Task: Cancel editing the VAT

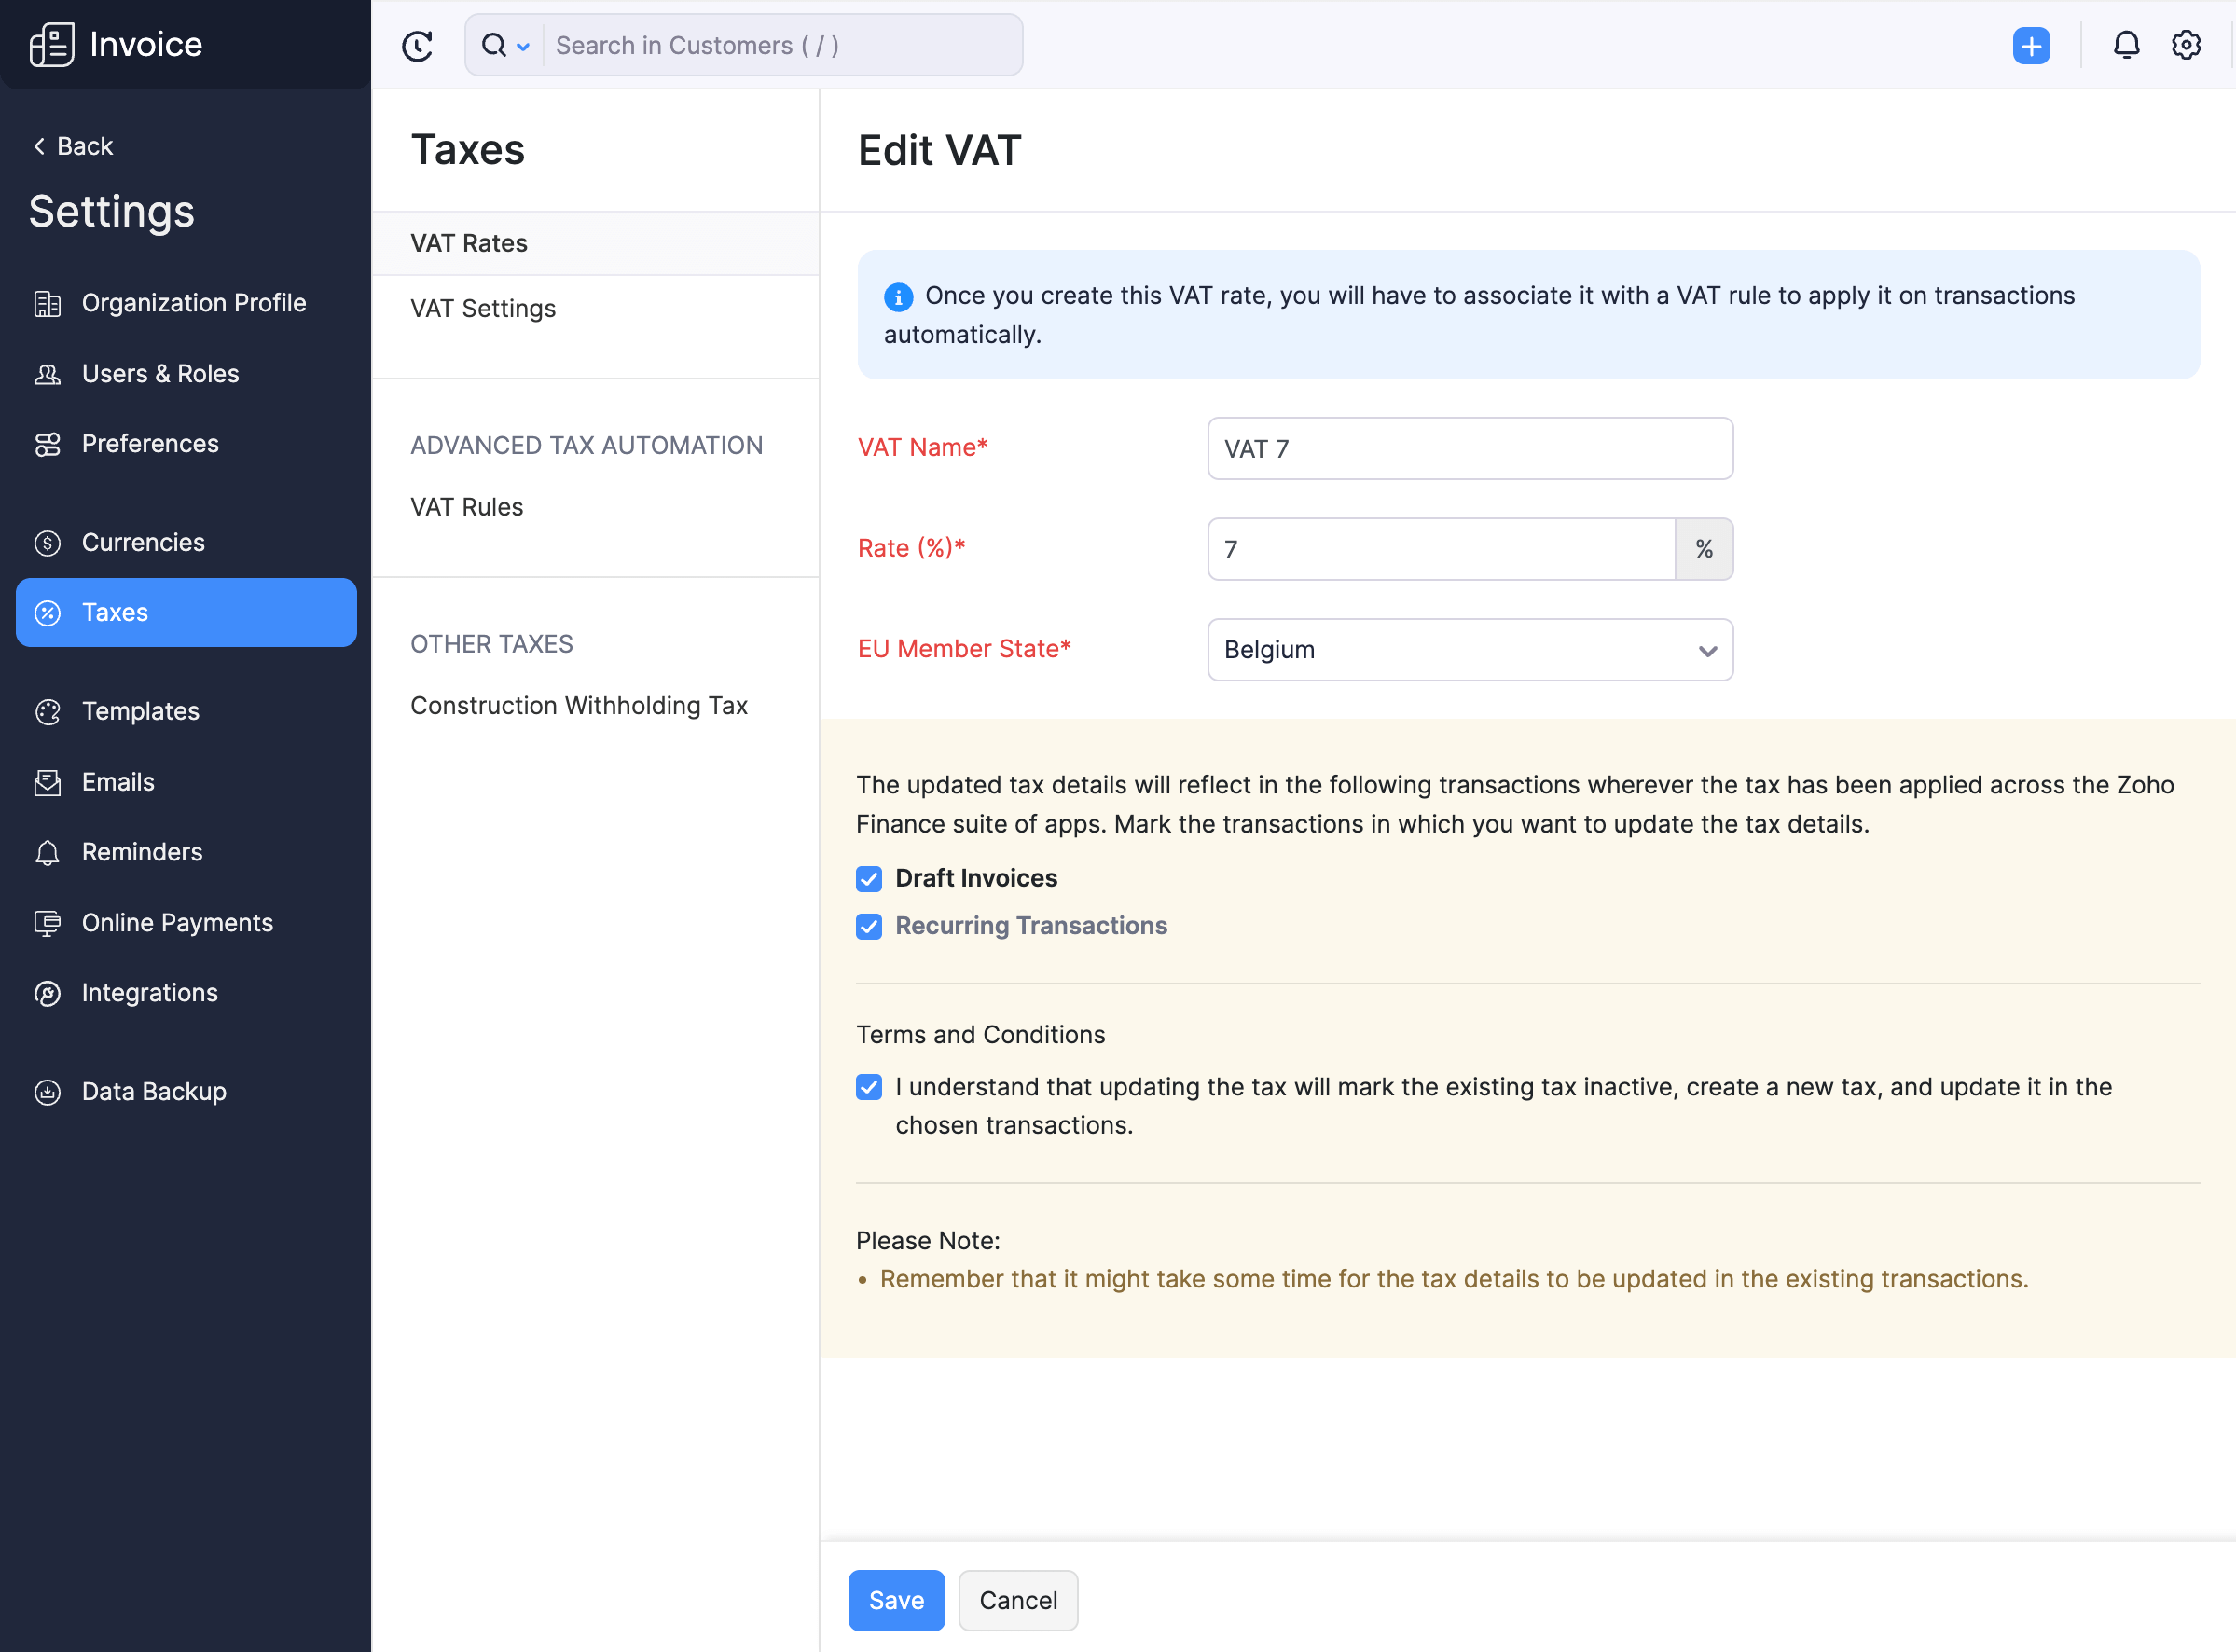Action: click(x=1017, y=1600)
